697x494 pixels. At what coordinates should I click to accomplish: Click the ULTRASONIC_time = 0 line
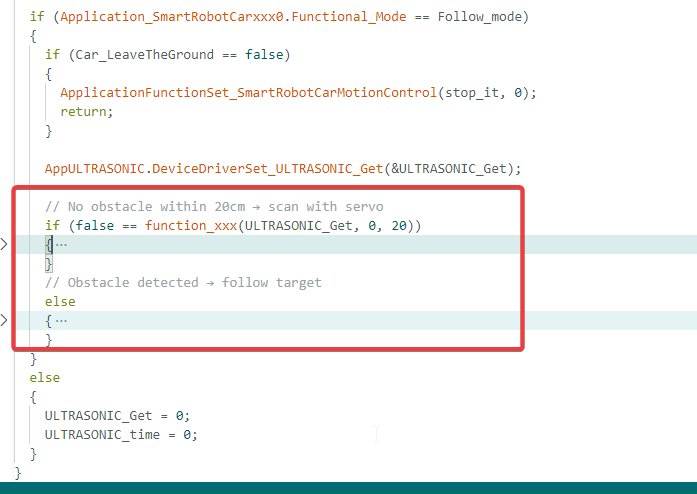(121, 434)
